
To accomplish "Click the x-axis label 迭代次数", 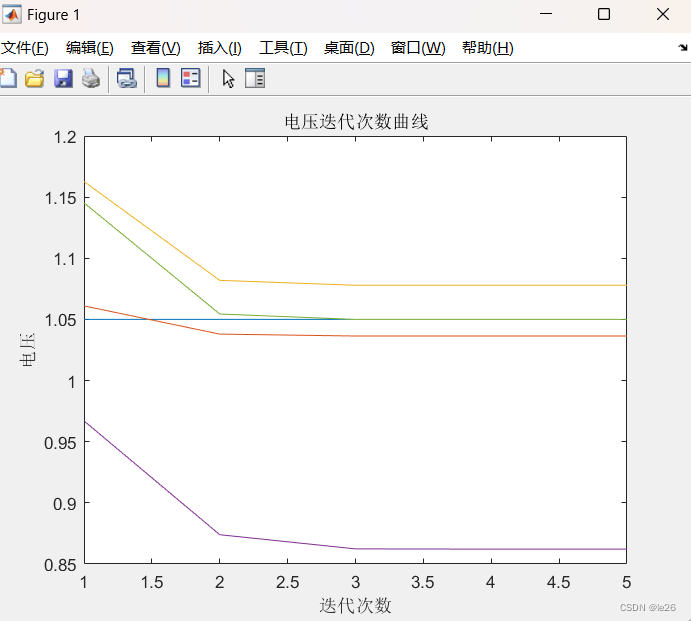I will (355, 605).
